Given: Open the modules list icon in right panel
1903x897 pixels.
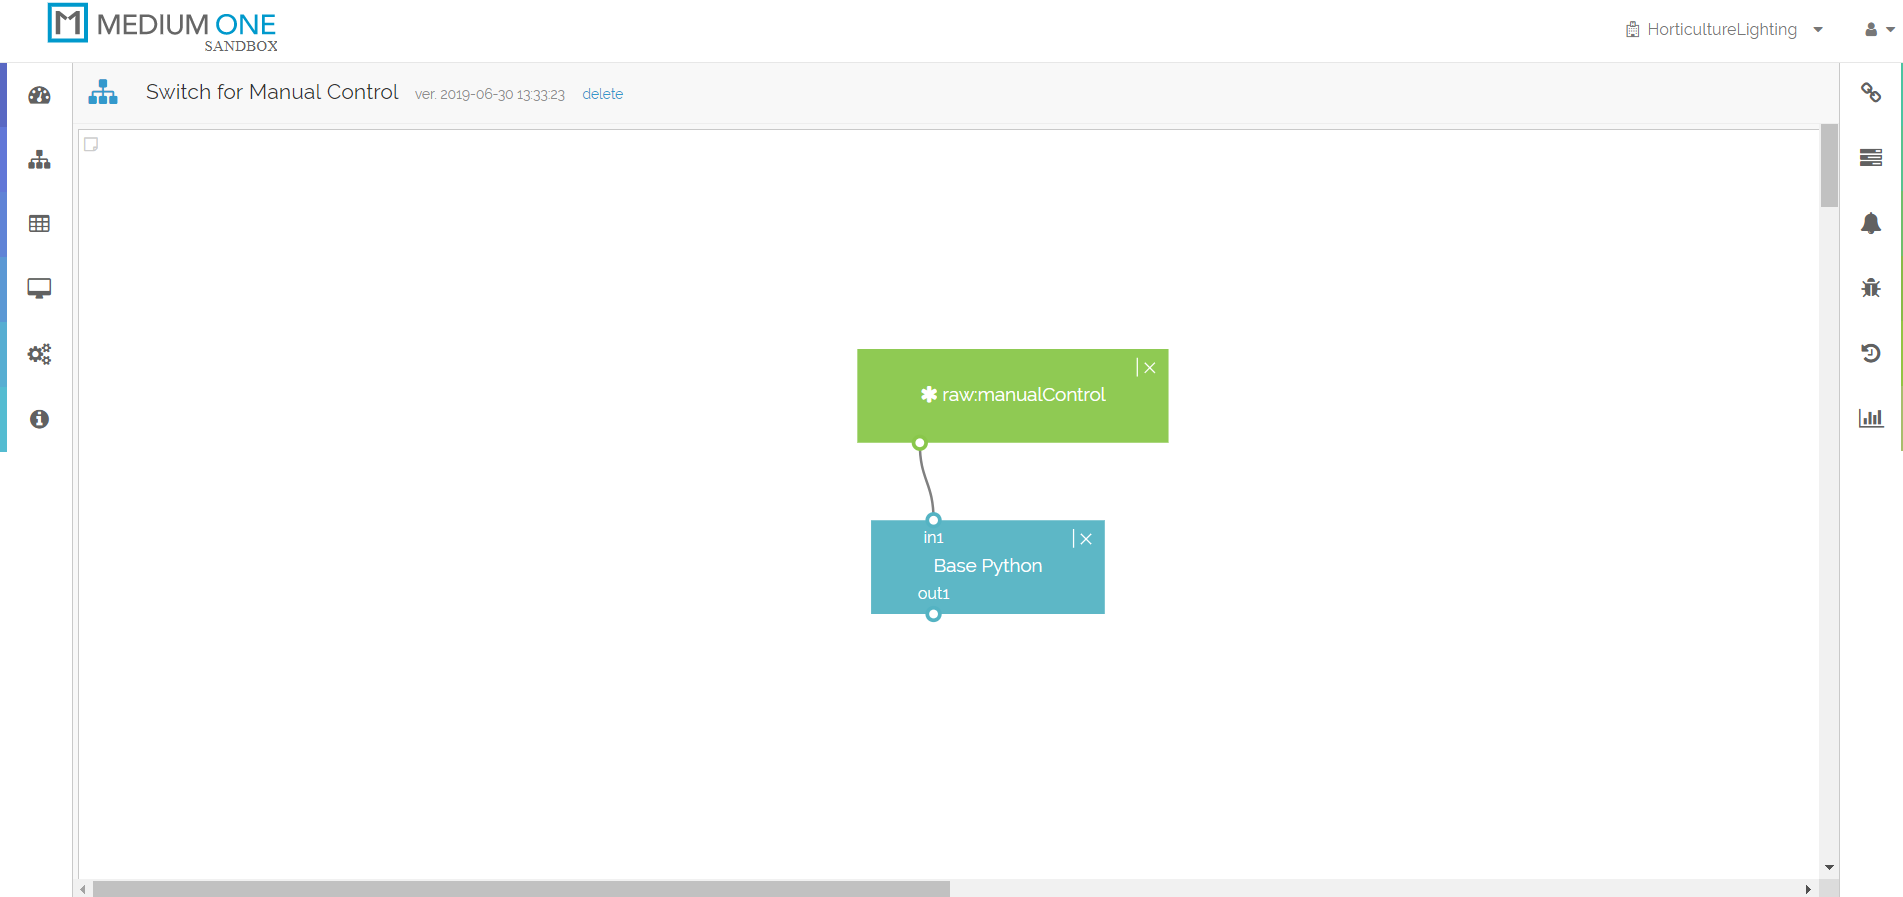Looking at the screenshot, I should [1870, 158].
